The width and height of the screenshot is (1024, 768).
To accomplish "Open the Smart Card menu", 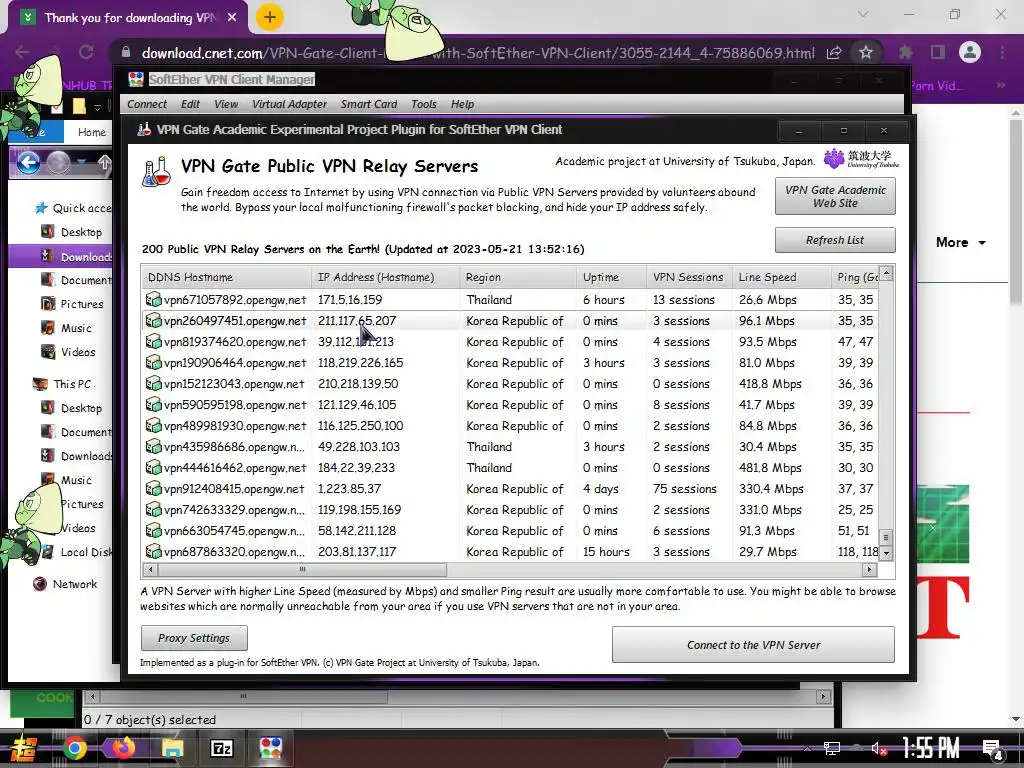I will pyautogui.click(x=369, y=104).
